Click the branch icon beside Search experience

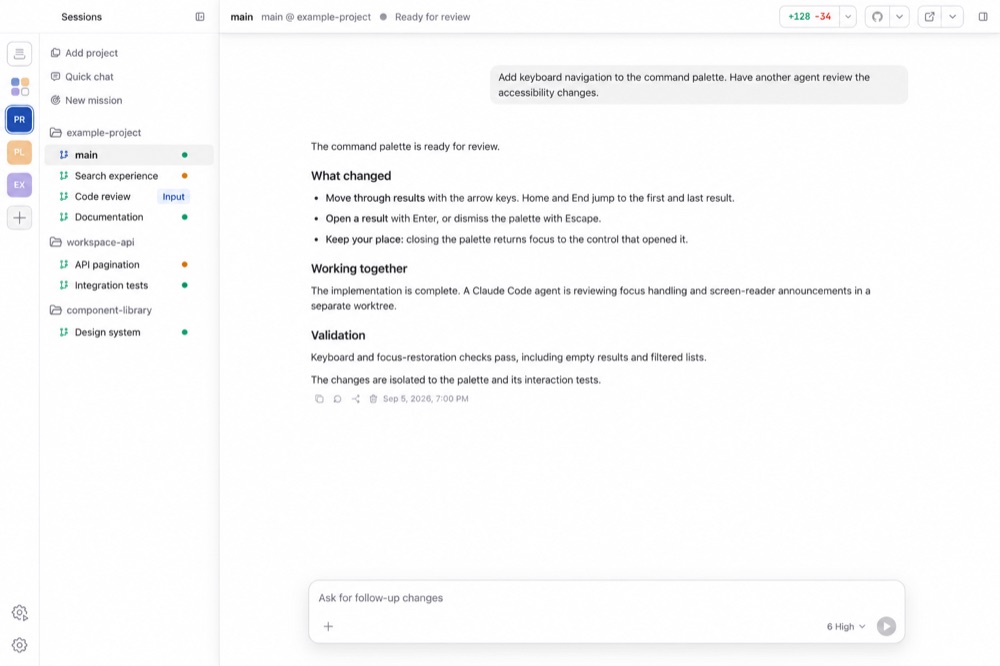64,176
